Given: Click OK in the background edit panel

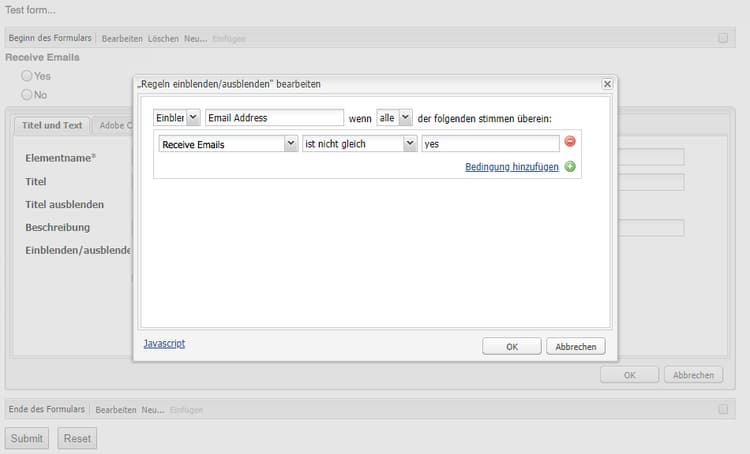Looking at the screenshot, I should 629,375.
